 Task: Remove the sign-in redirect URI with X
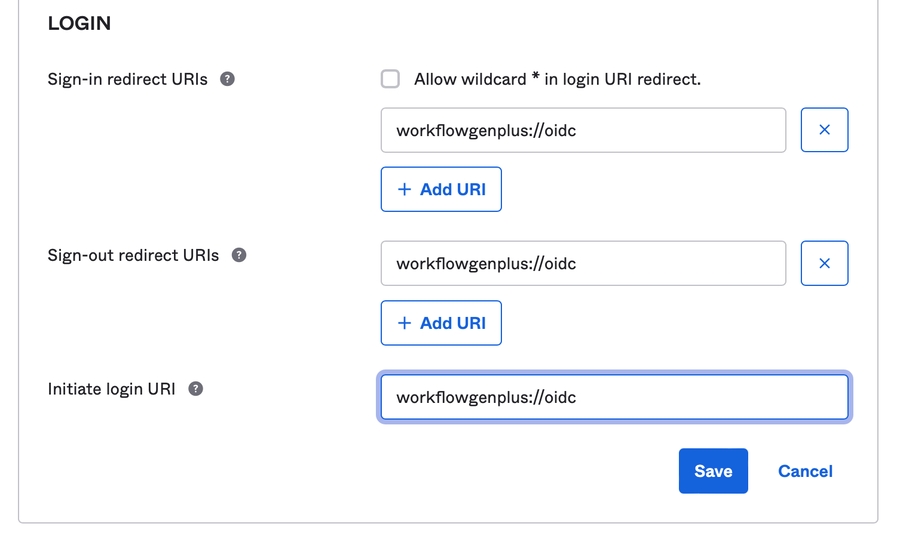pyautogui.click(x=824, y=130)
